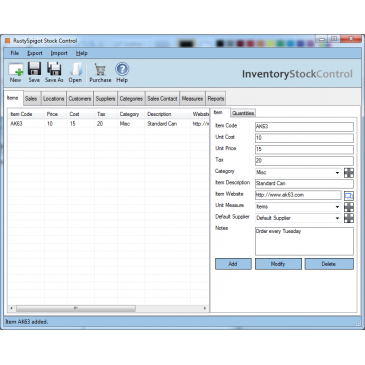
Task: Click the Item Website input field
Action: (x=298, y=195)
